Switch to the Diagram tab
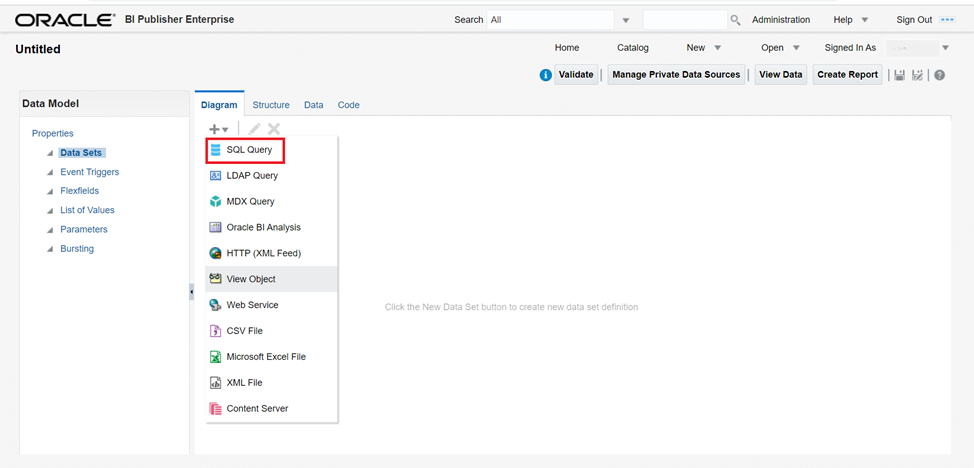974x468 pixels. pos(219,105)
